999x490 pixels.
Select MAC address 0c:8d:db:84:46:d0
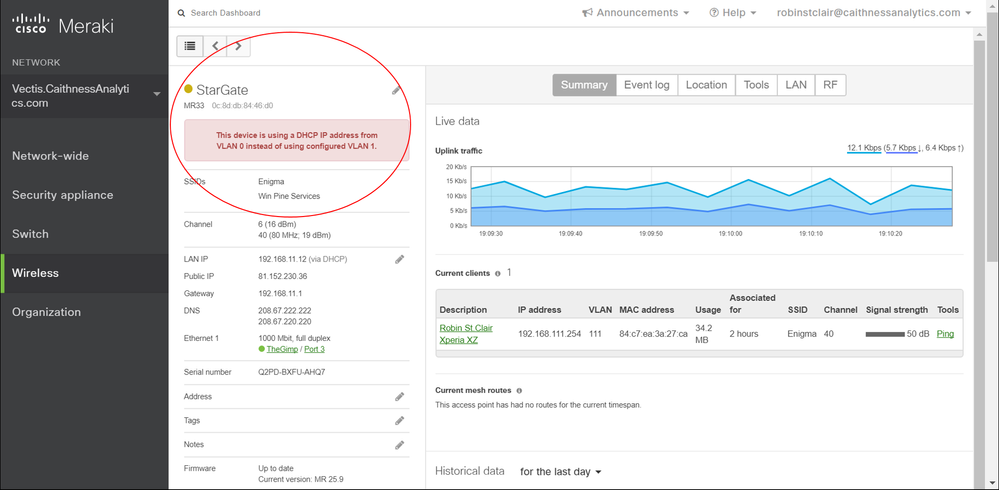click(x=243, y=106)
